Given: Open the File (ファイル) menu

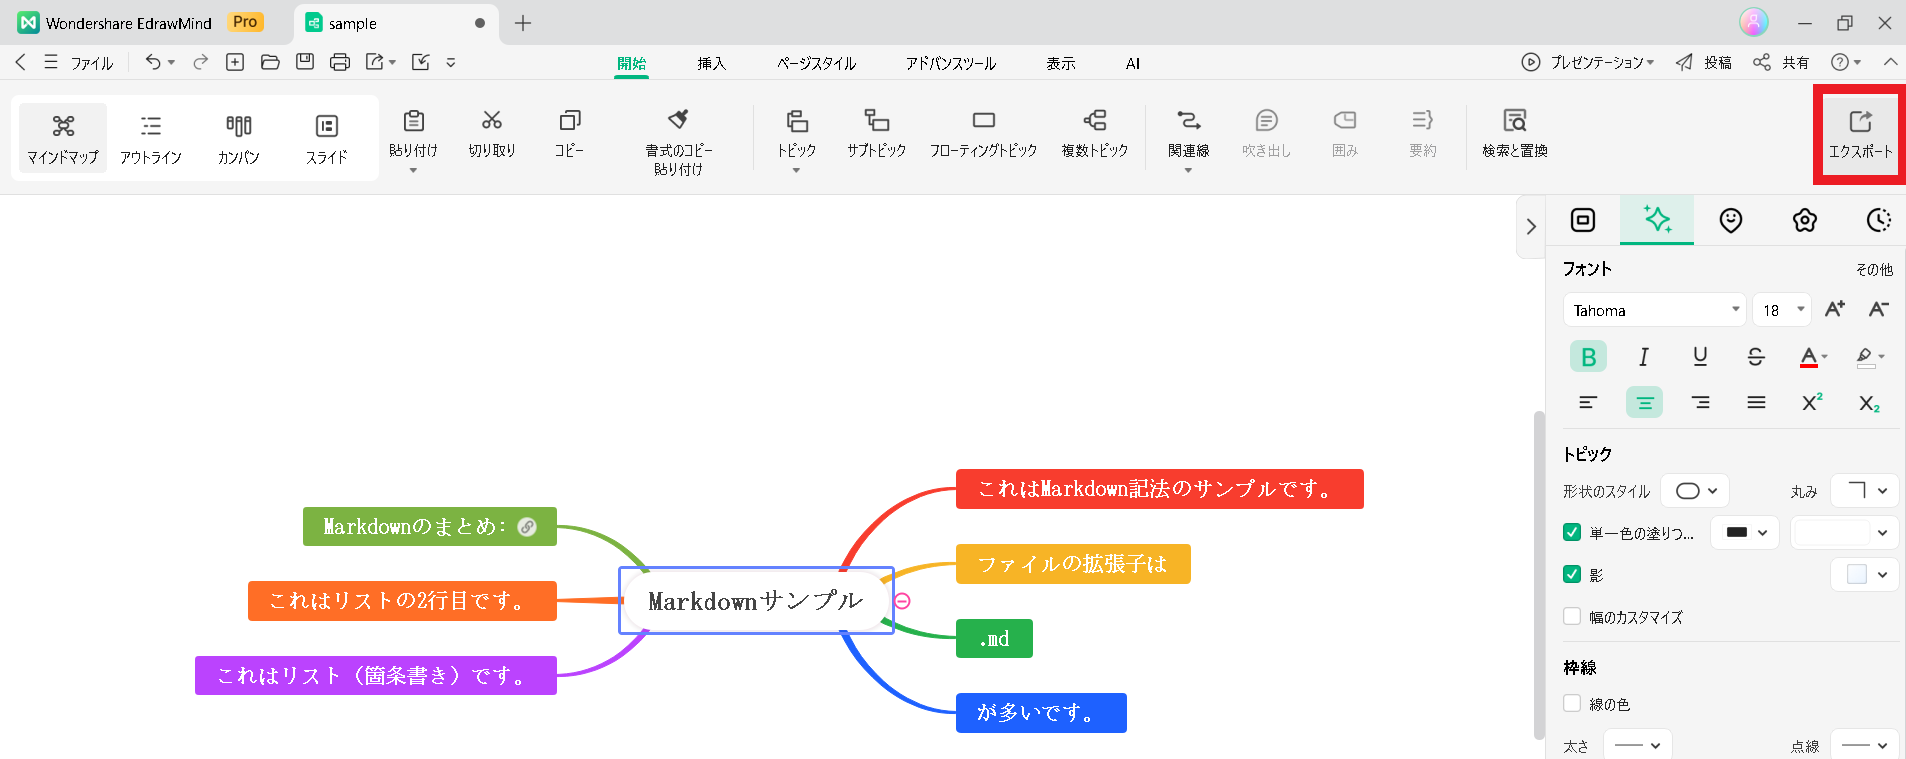Looking at the screenshot, I should 91,63.
